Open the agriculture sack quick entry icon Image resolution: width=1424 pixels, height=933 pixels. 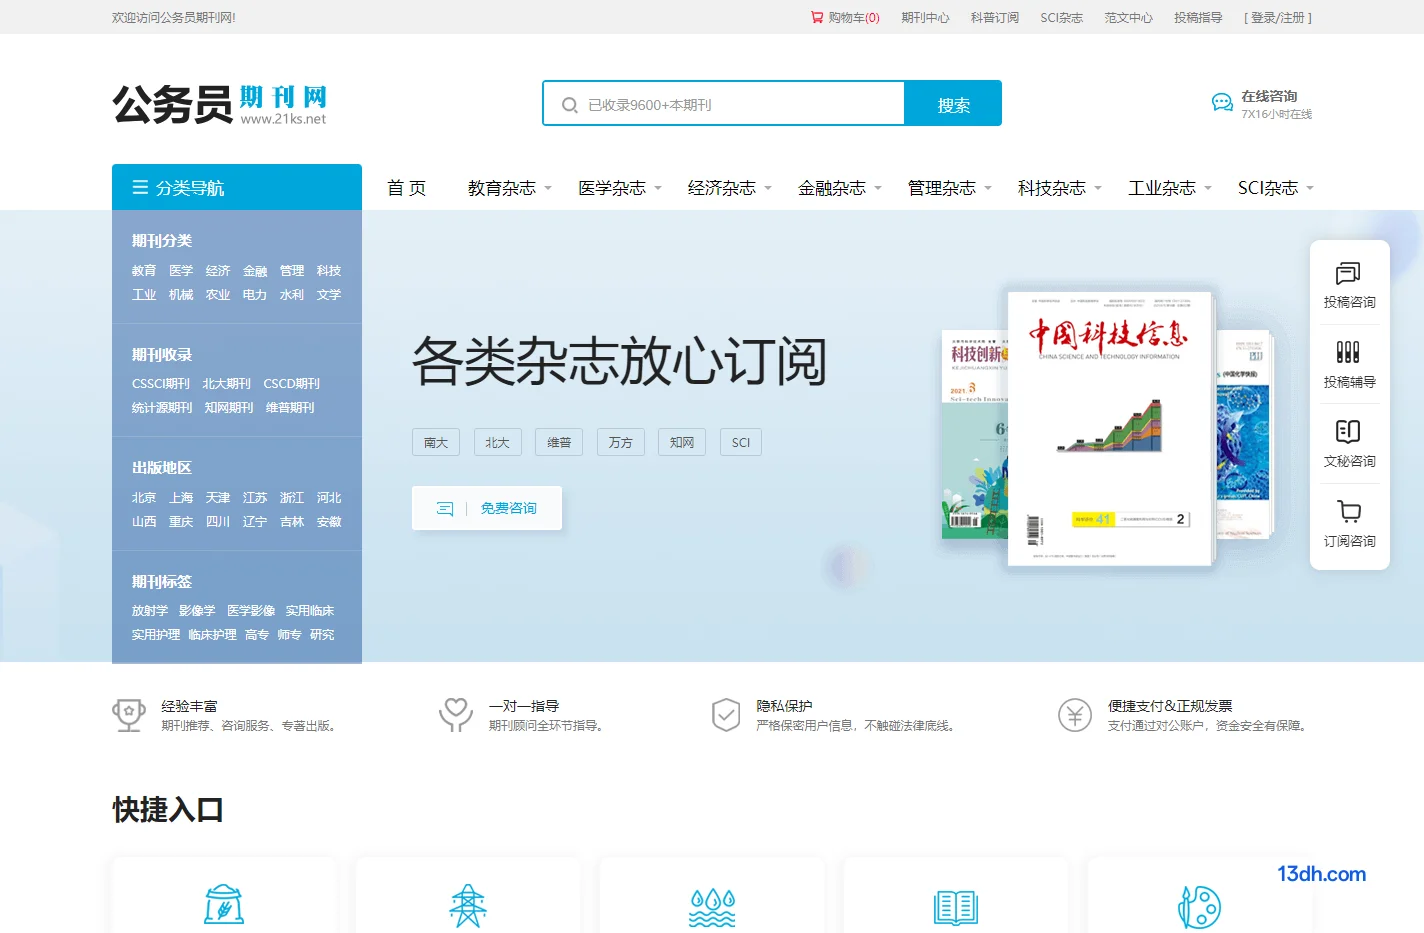(224, 905)
